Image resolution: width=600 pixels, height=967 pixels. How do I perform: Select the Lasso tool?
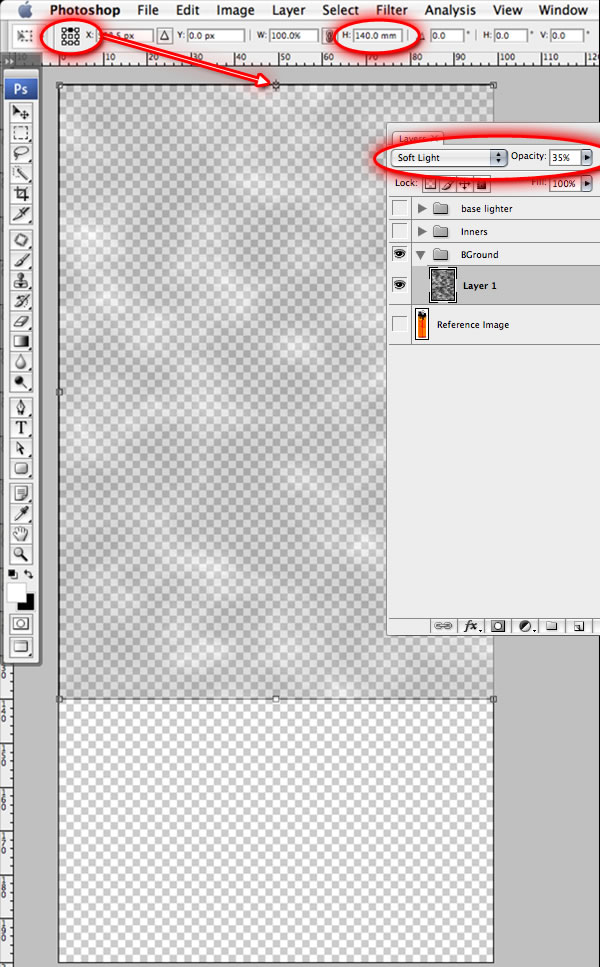tap(20, 153)
